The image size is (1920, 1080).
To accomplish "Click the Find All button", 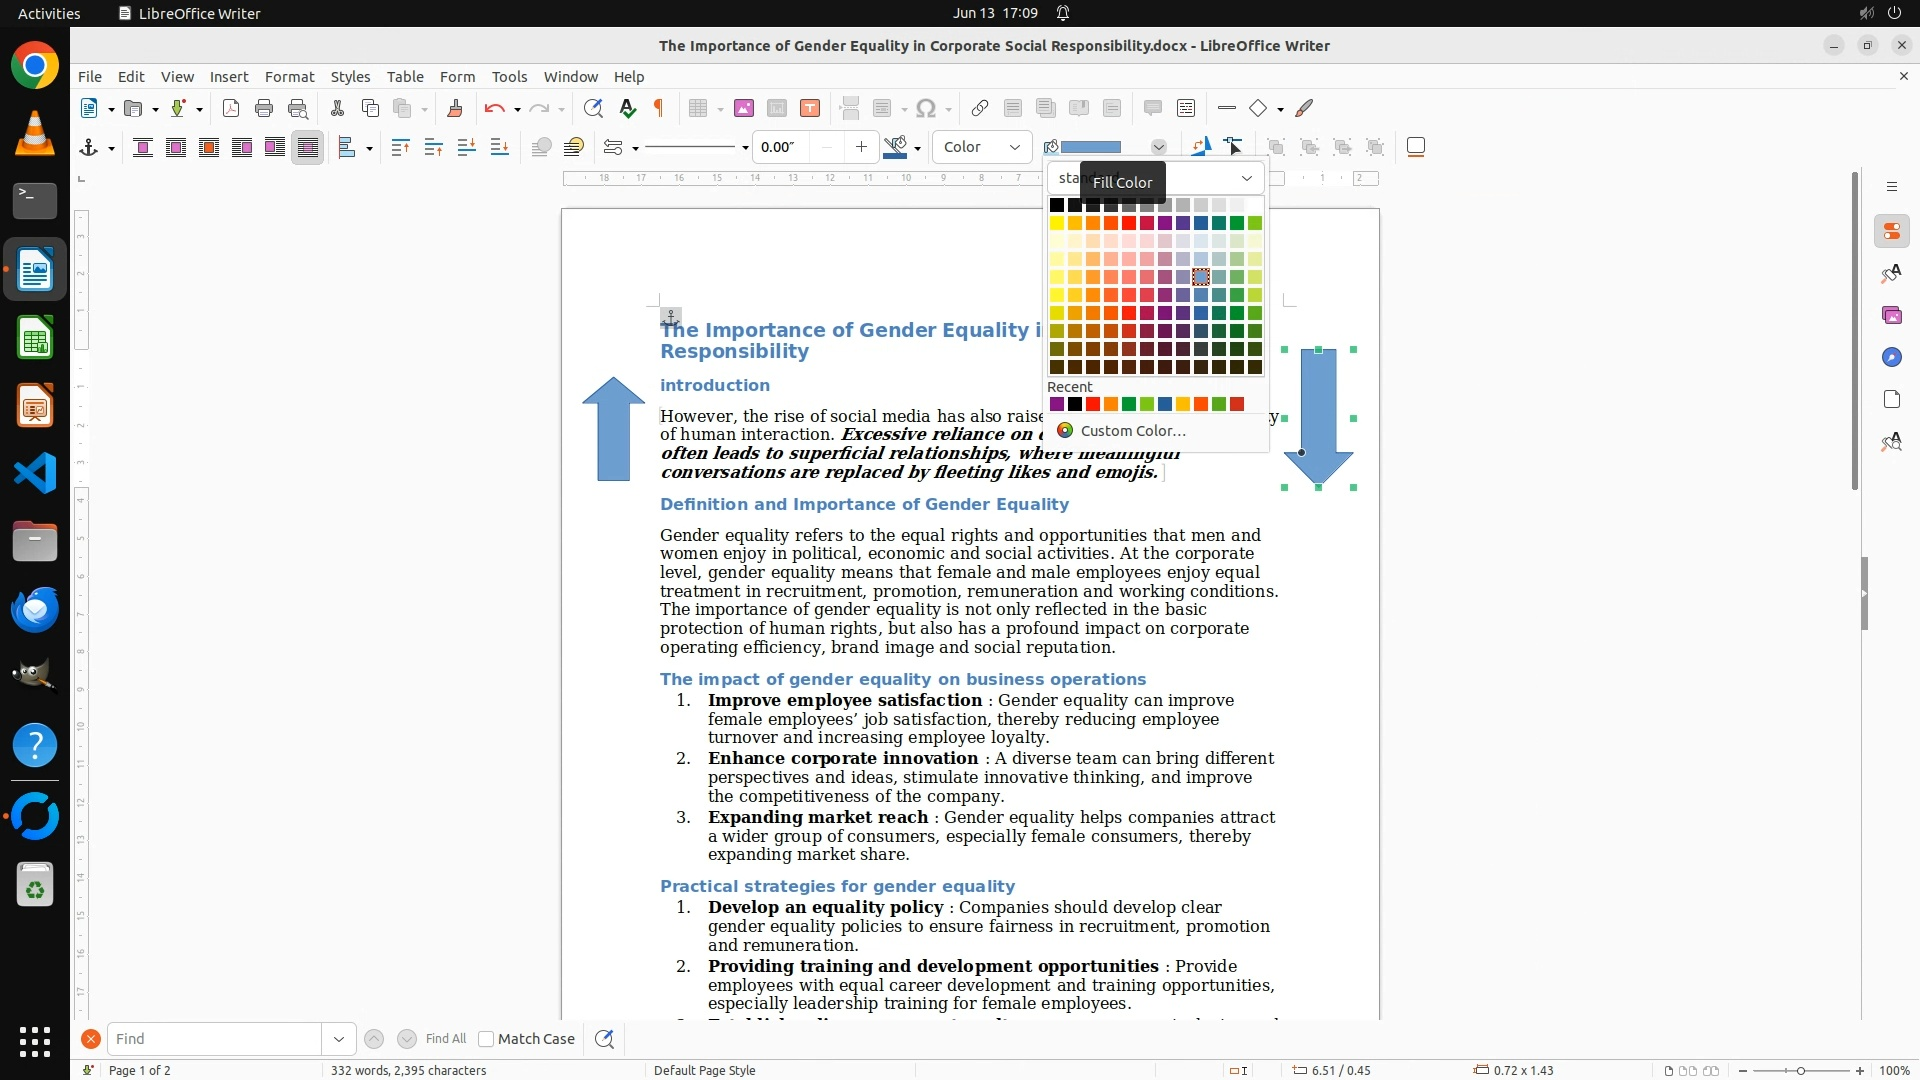I will (x=445, y=1039).
